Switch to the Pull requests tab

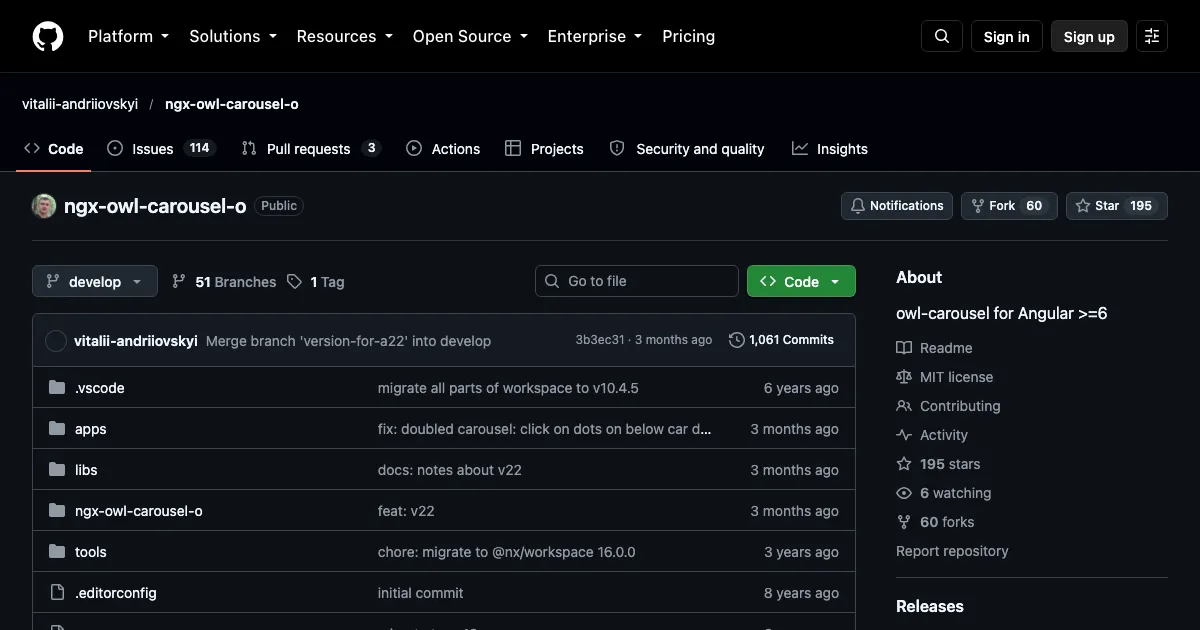(311, 149)
